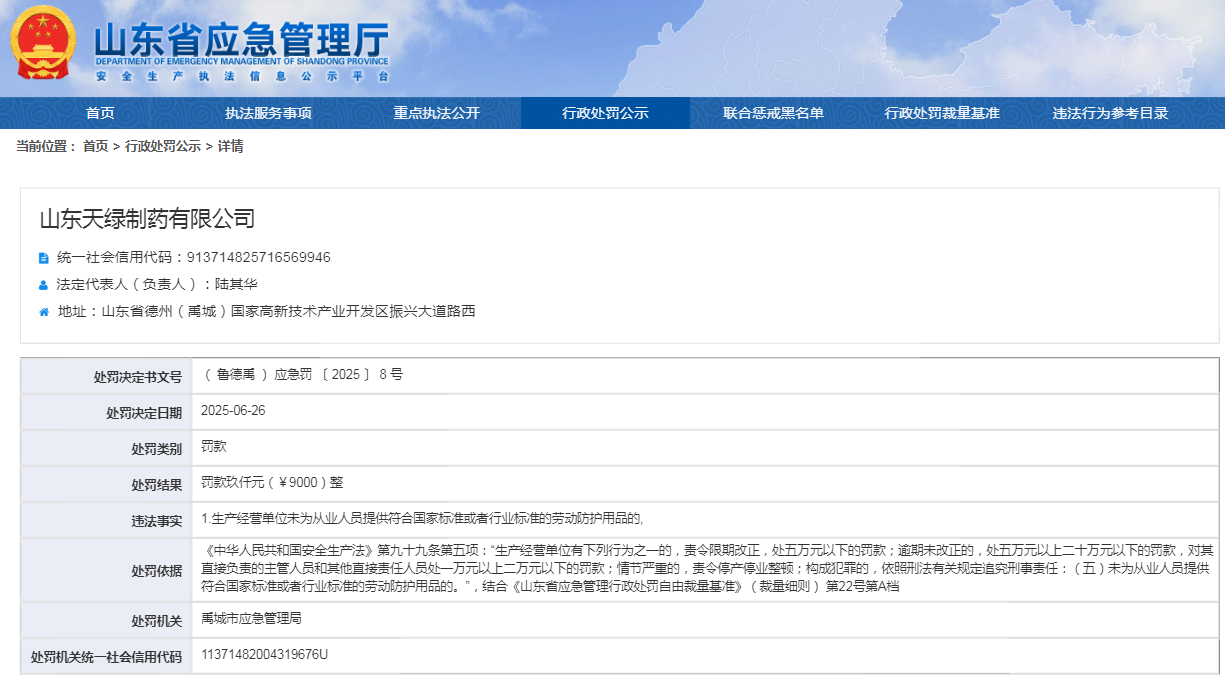Click the address home icon

tap(44, 312)
